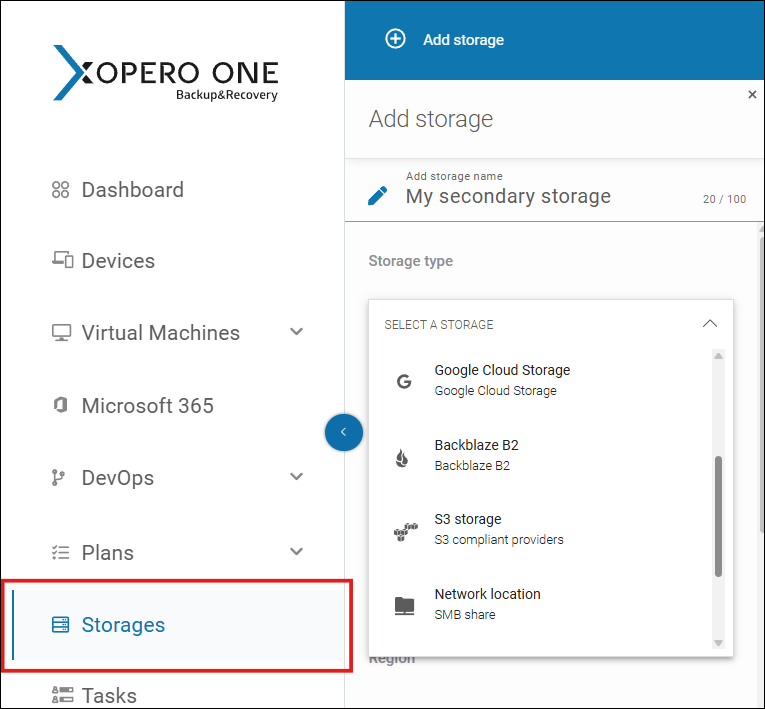Click the 'Add storage' panel heading
Screen dimensions: 765x709
431,119
